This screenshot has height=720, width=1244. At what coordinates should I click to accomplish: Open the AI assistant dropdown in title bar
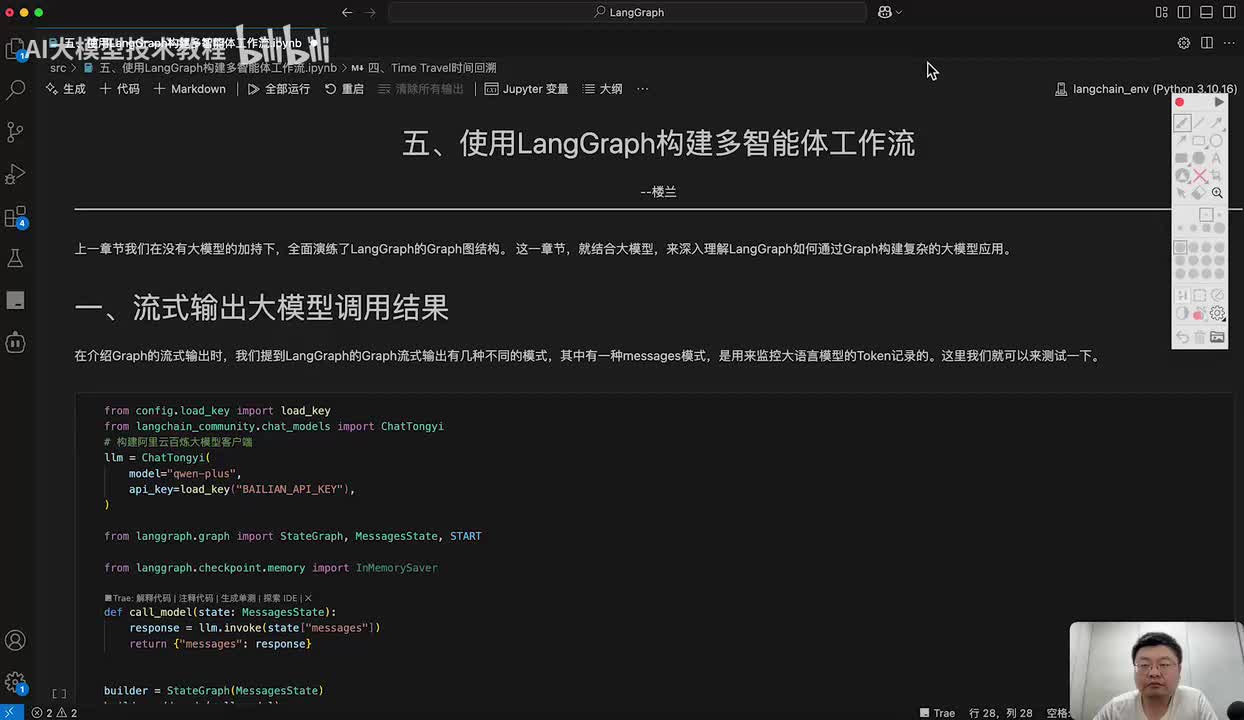tap(889, 12)
